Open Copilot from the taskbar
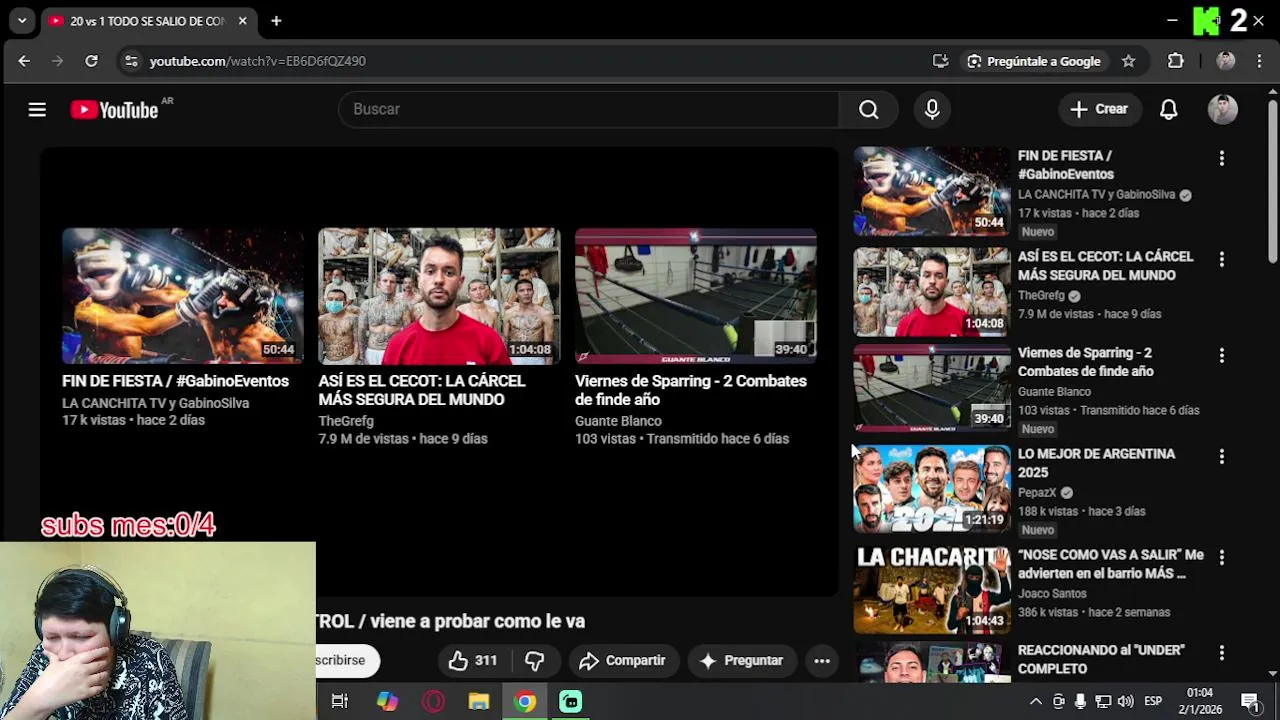This screenshot has width=1280, height=720. click(387, 701)
